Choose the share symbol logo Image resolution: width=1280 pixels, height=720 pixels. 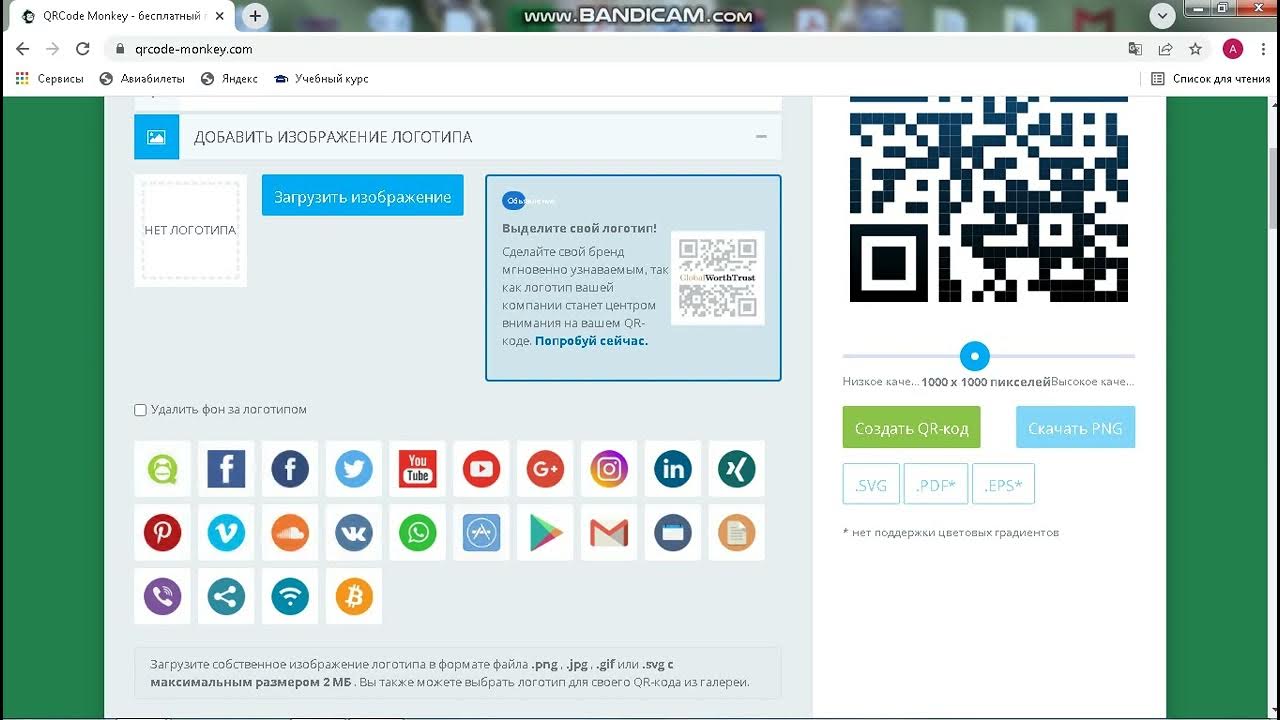[x=226, y=597]
